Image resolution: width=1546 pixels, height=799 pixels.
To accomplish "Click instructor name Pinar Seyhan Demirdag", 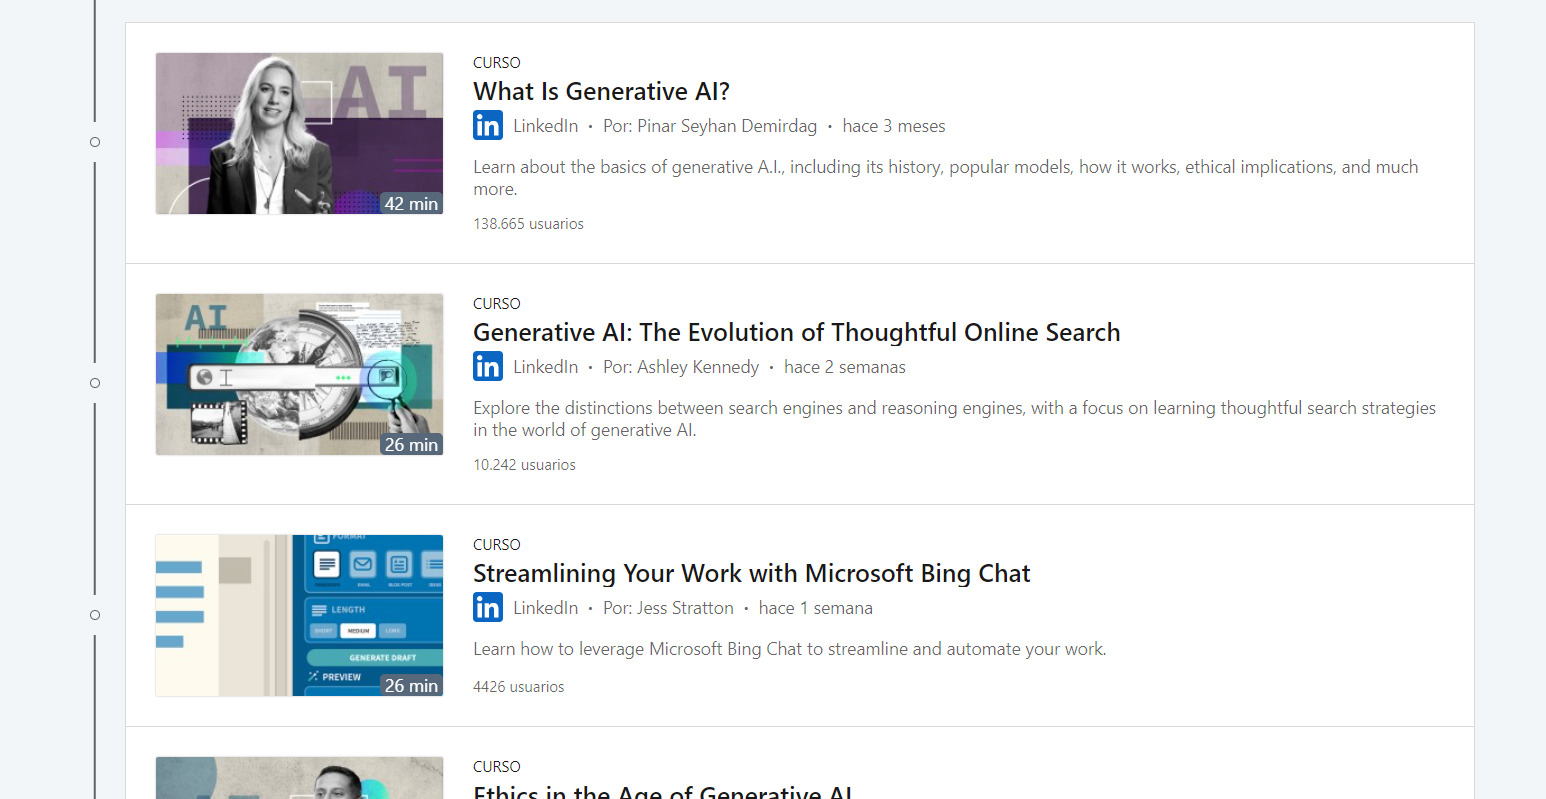I will tap(727, 125).
